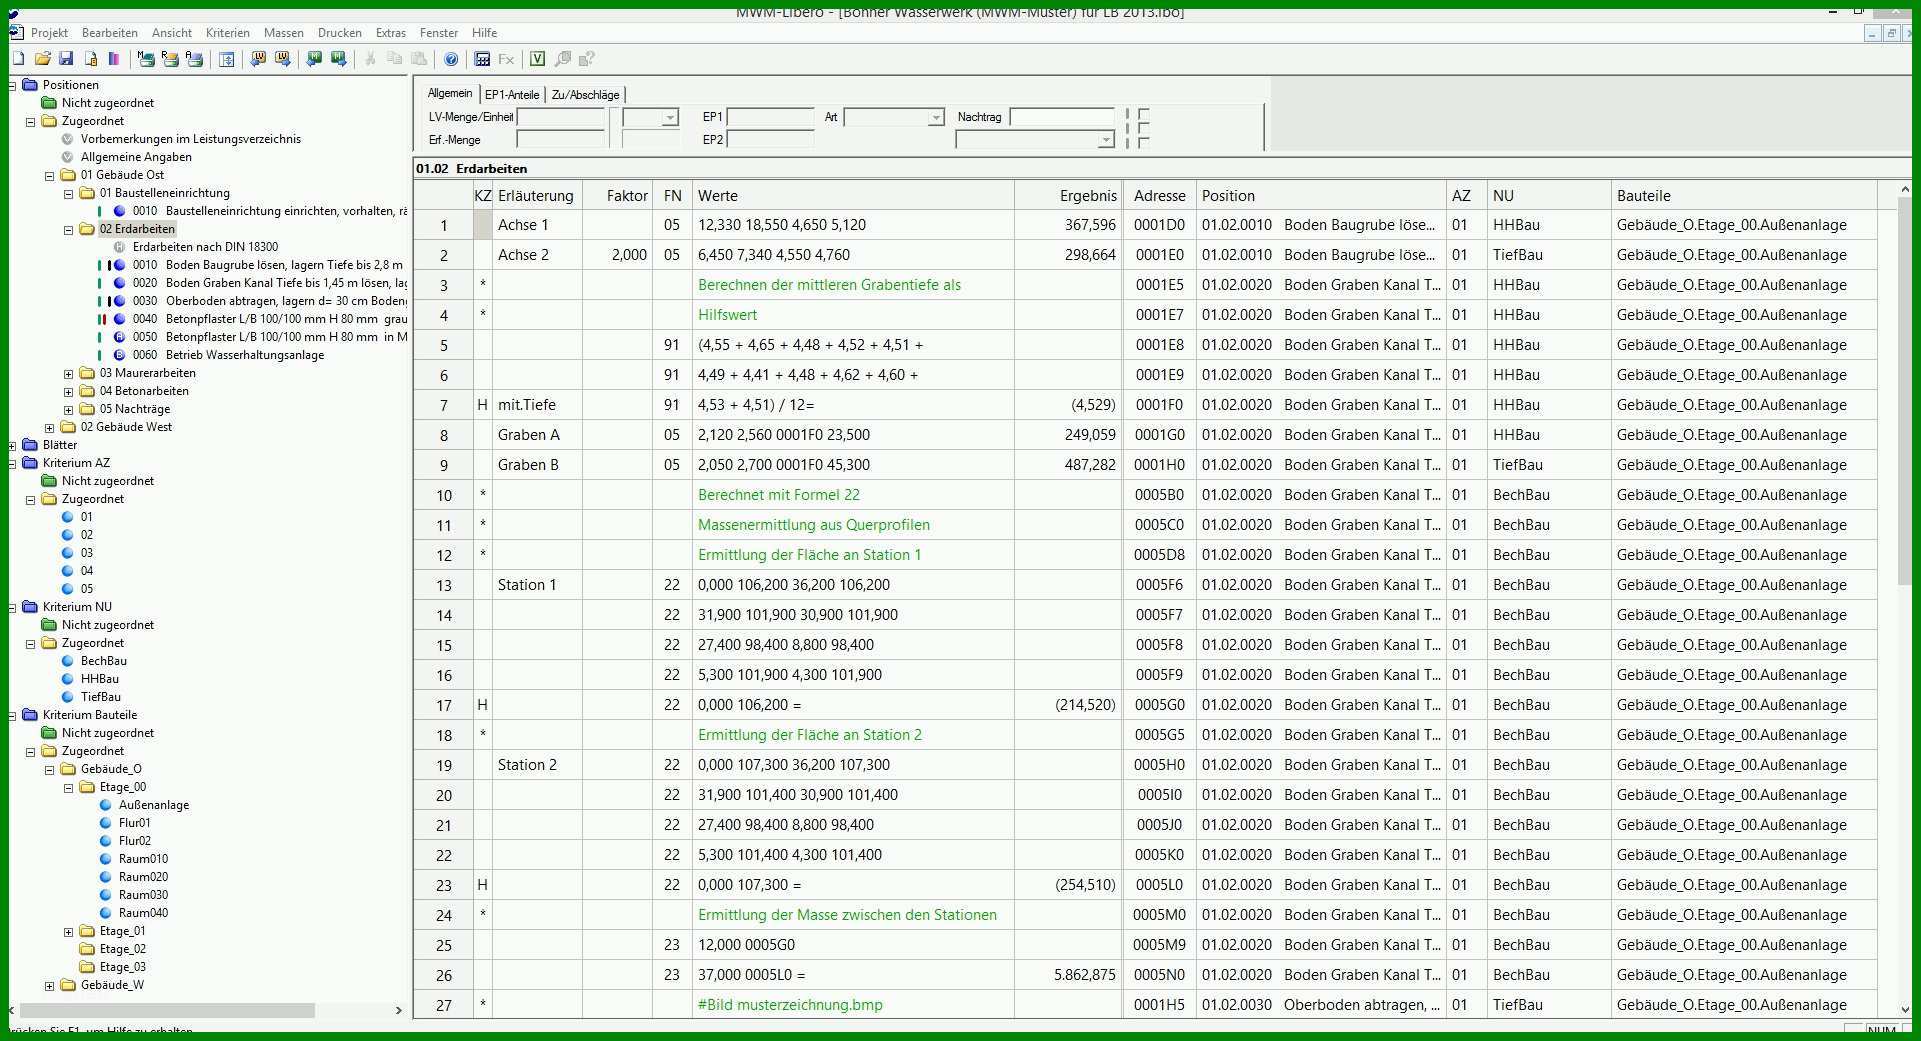Print using the A printer icon
This screenshot has height=1041, width=1921.
tap(194, 59)
